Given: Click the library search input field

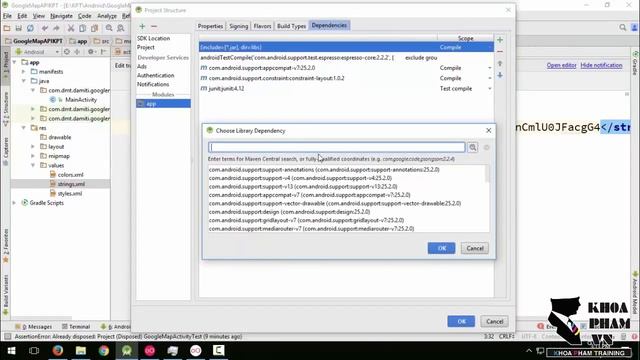Looking at the screenshot, I should [337, 147].
